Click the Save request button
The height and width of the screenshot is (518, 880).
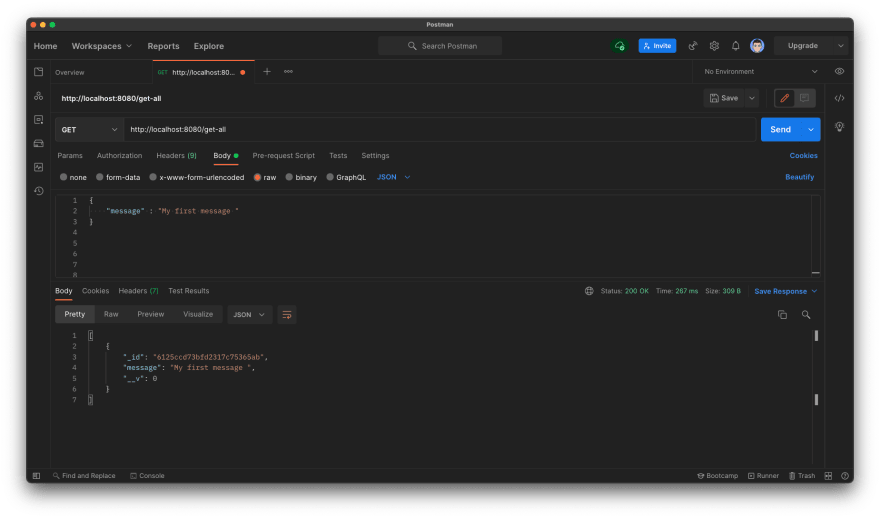pyautogui.click(x=724, y=98)
